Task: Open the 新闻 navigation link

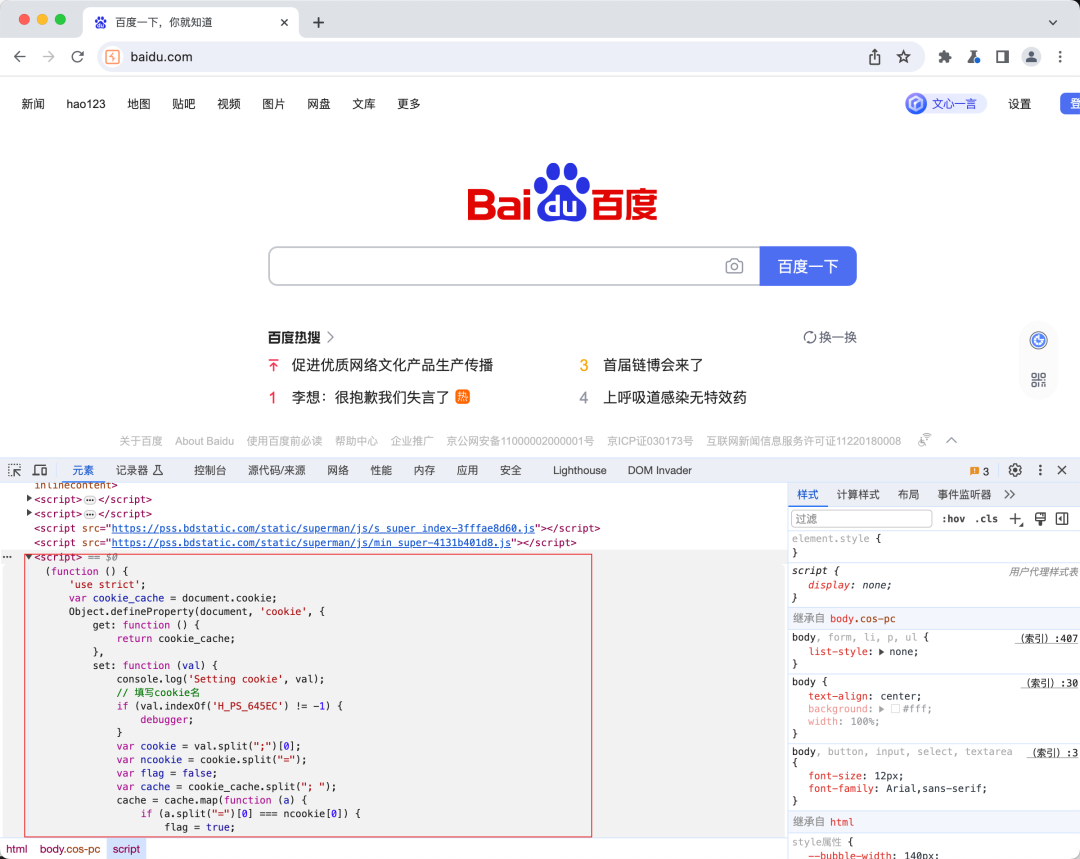Action: pos(33,104)
